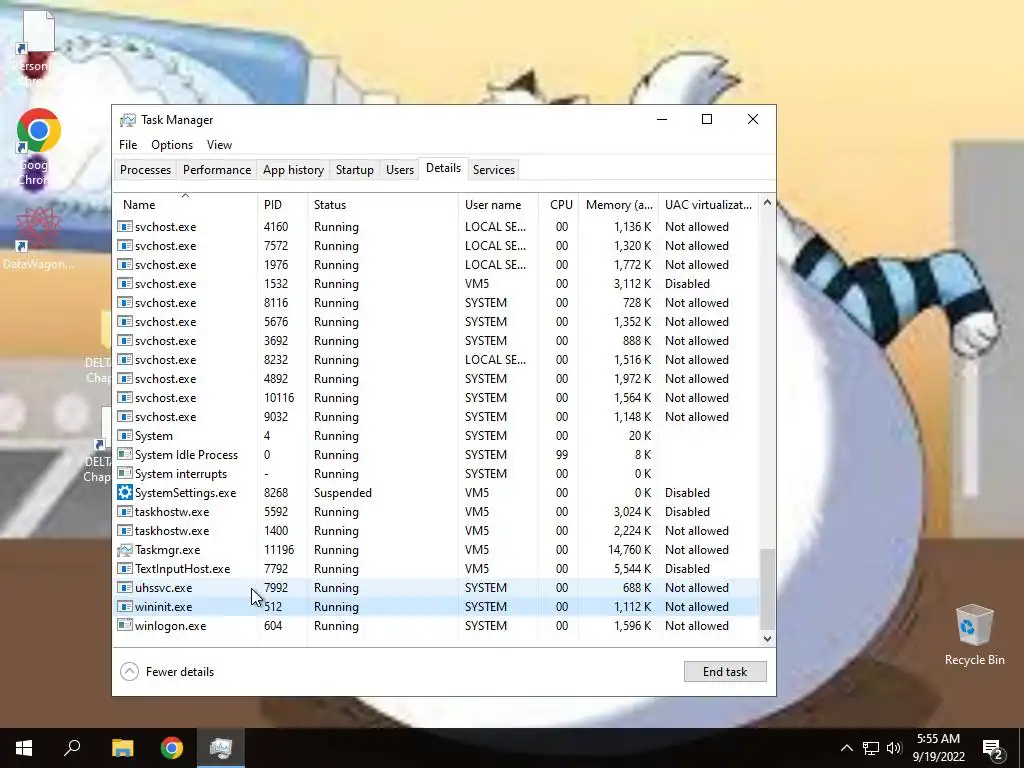Open the View menu
This screenshot has height=768, width=1024.
click(219, 145)
